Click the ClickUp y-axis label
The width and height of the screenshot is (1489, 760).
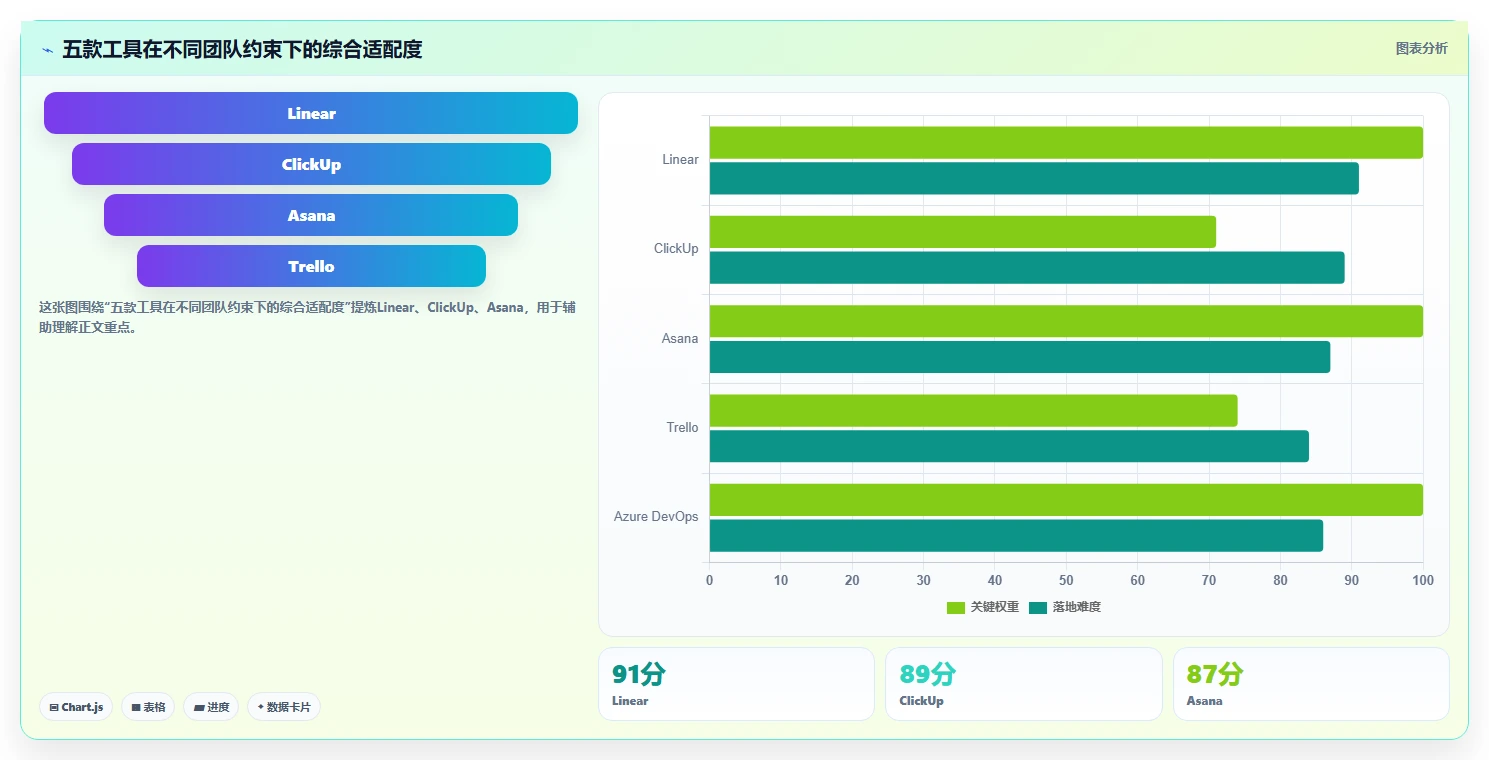coord(676,249)
